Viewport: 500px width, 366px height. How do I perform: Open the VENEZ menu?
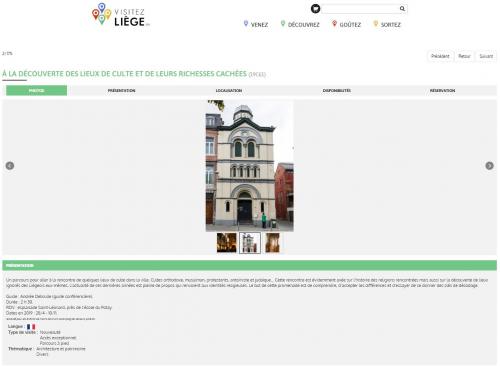pos(259,25)
